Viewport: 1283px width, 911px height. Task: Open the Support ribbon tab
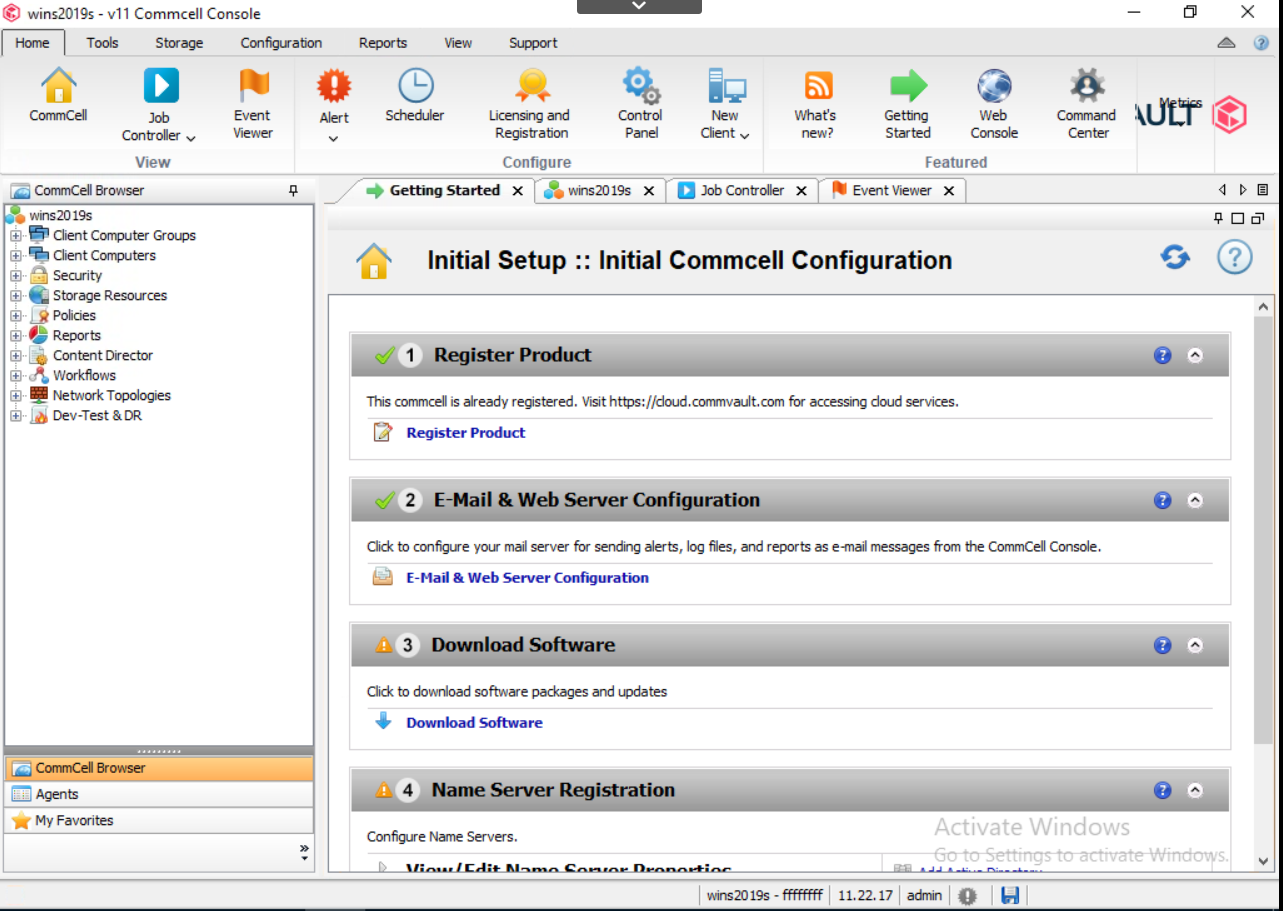(x=533, y=43)
